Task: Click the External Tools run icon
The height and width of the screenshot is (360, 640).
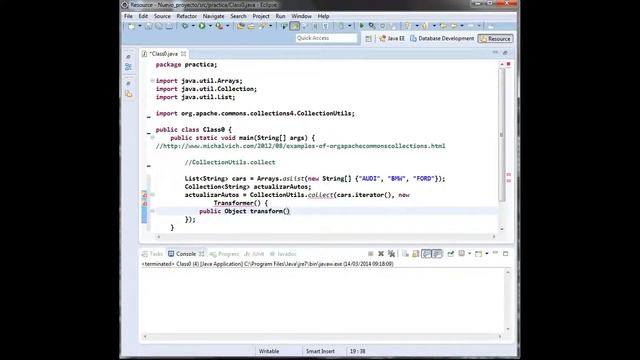Action: [x=220, y=26]
